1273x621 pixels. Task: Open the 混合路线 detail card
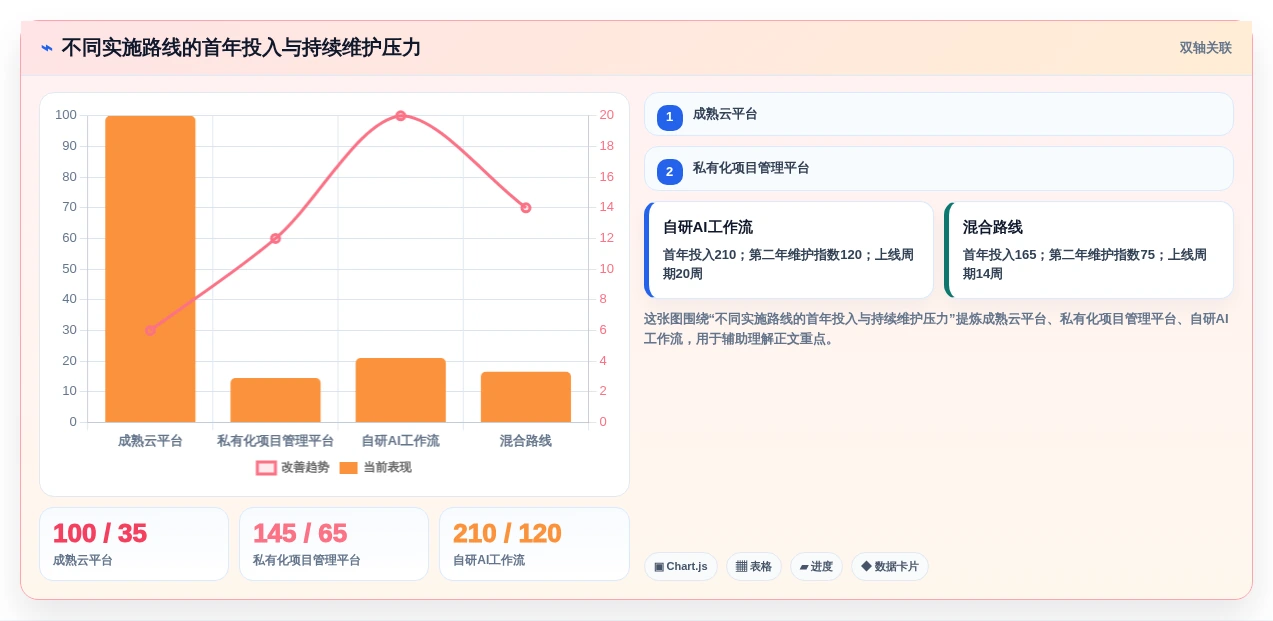1089,250
